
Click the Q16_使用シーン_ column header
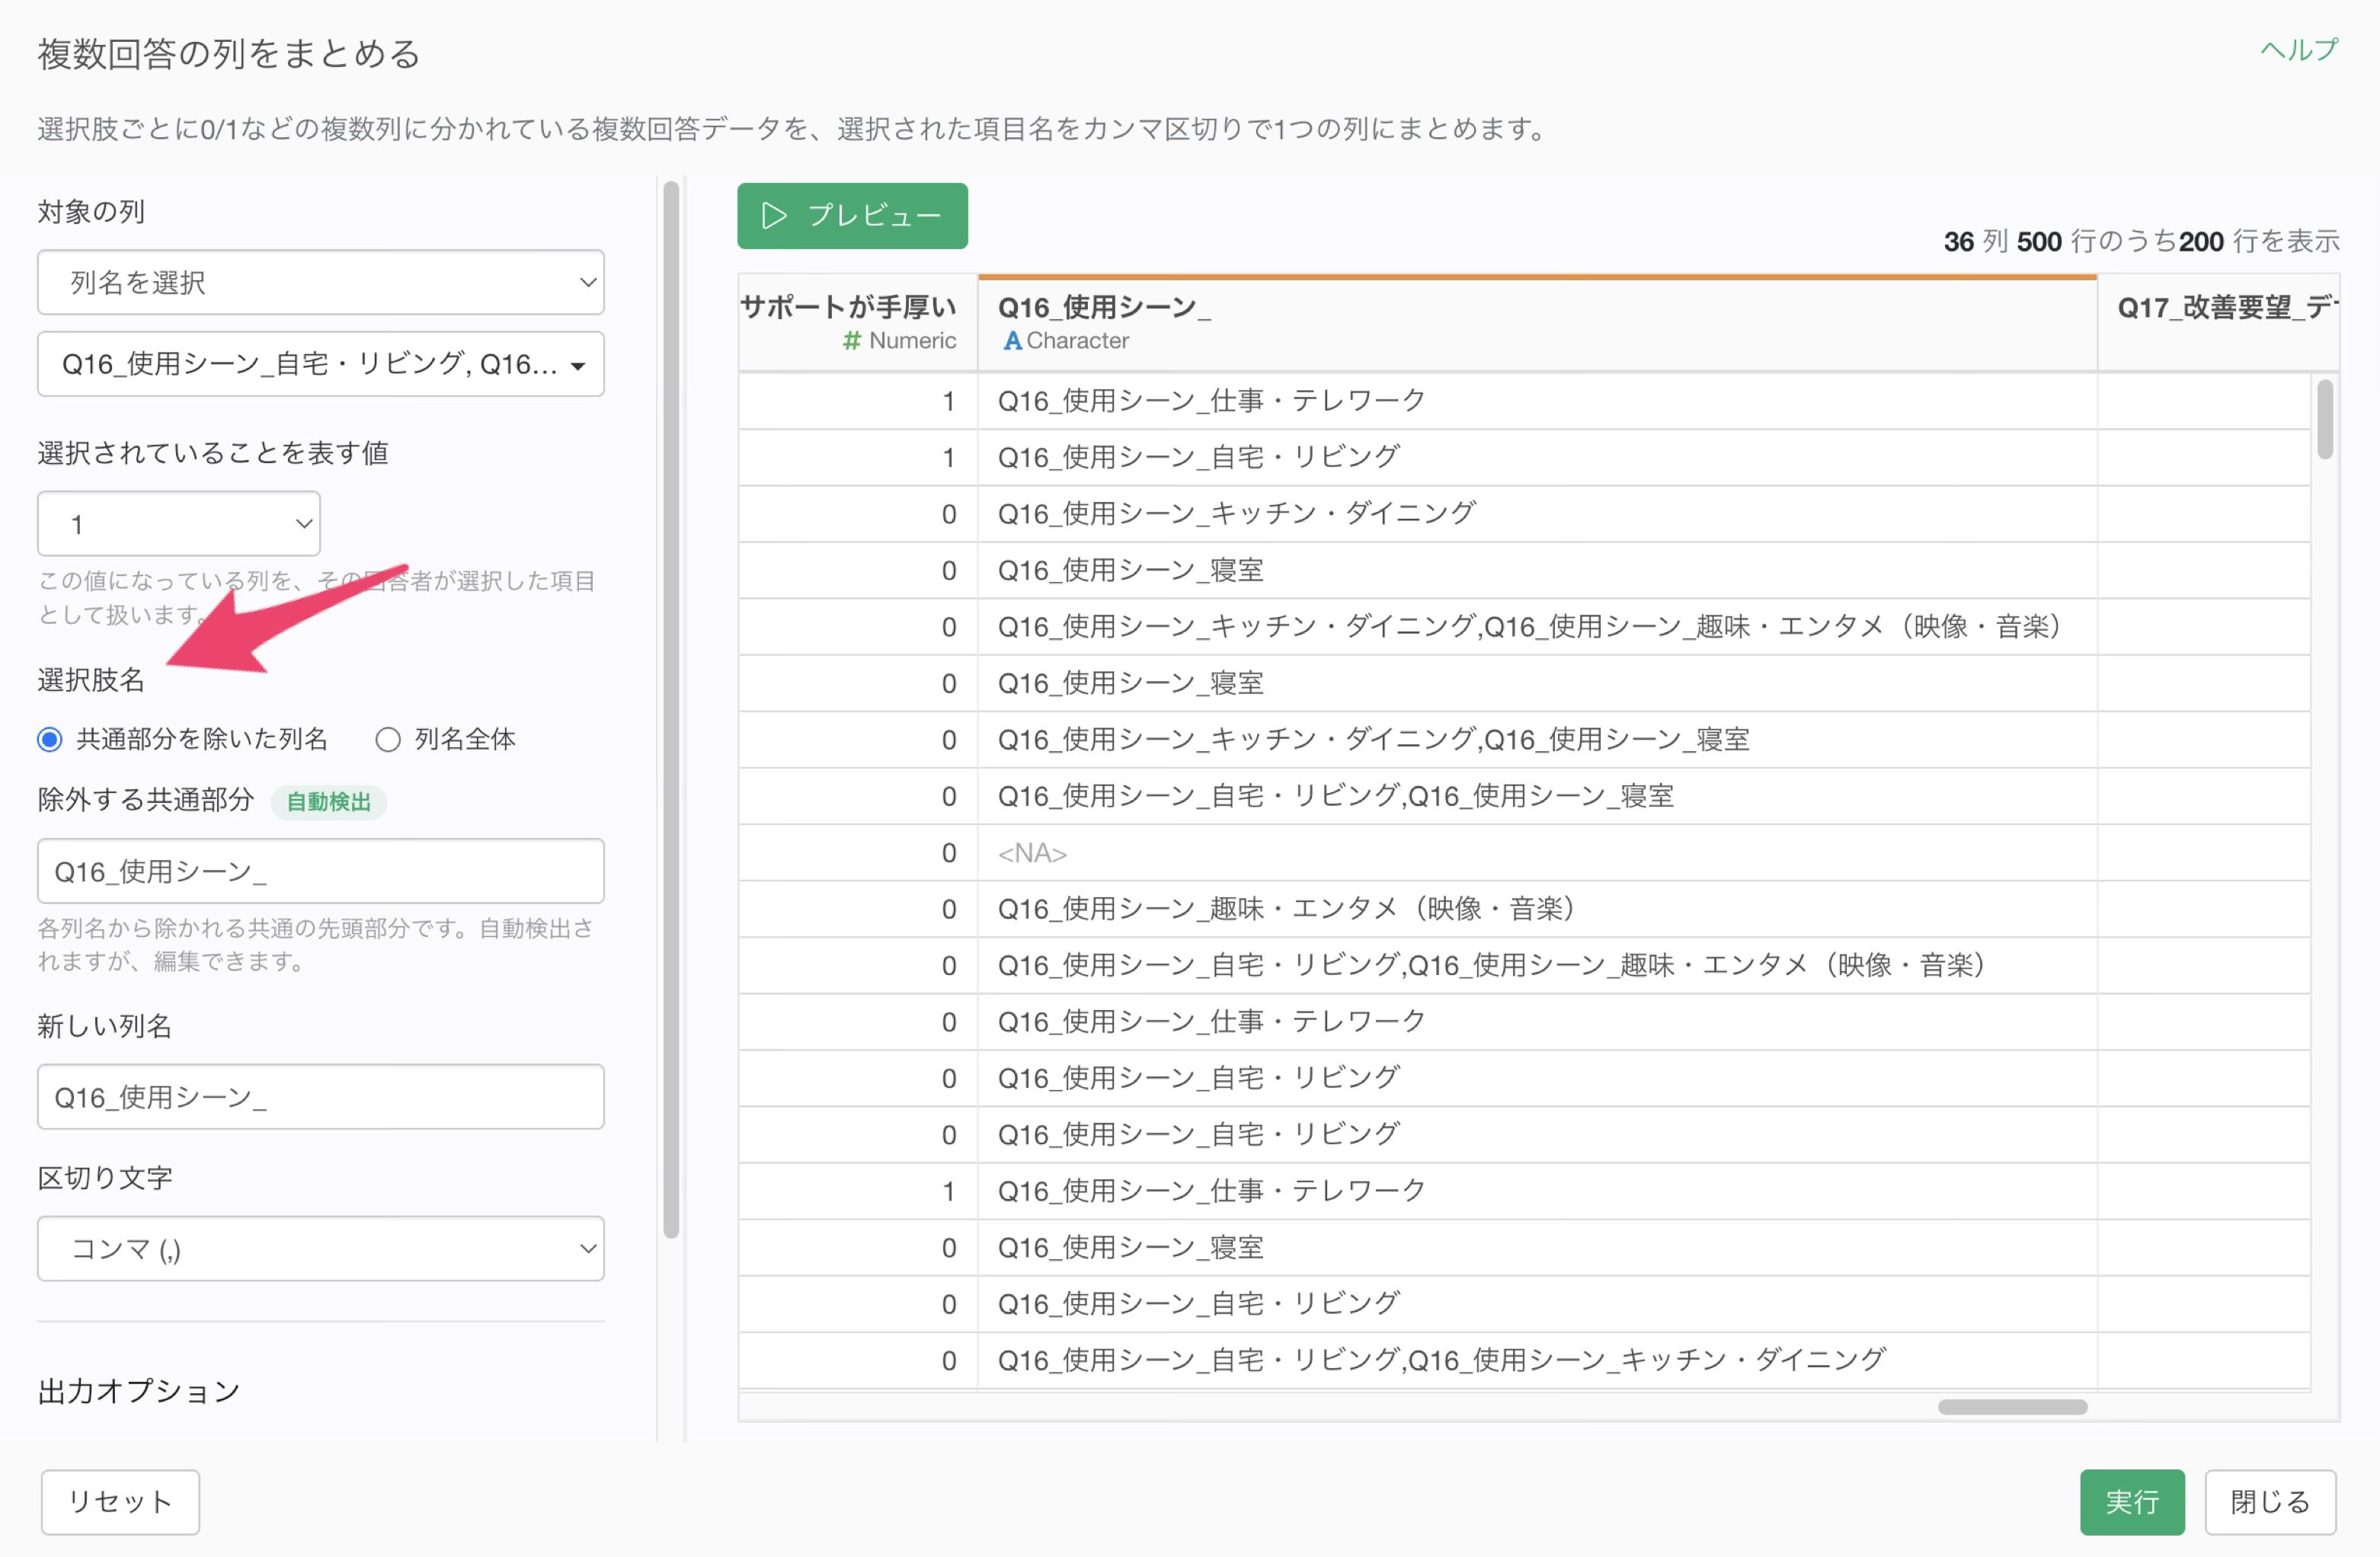(1537, 323)
